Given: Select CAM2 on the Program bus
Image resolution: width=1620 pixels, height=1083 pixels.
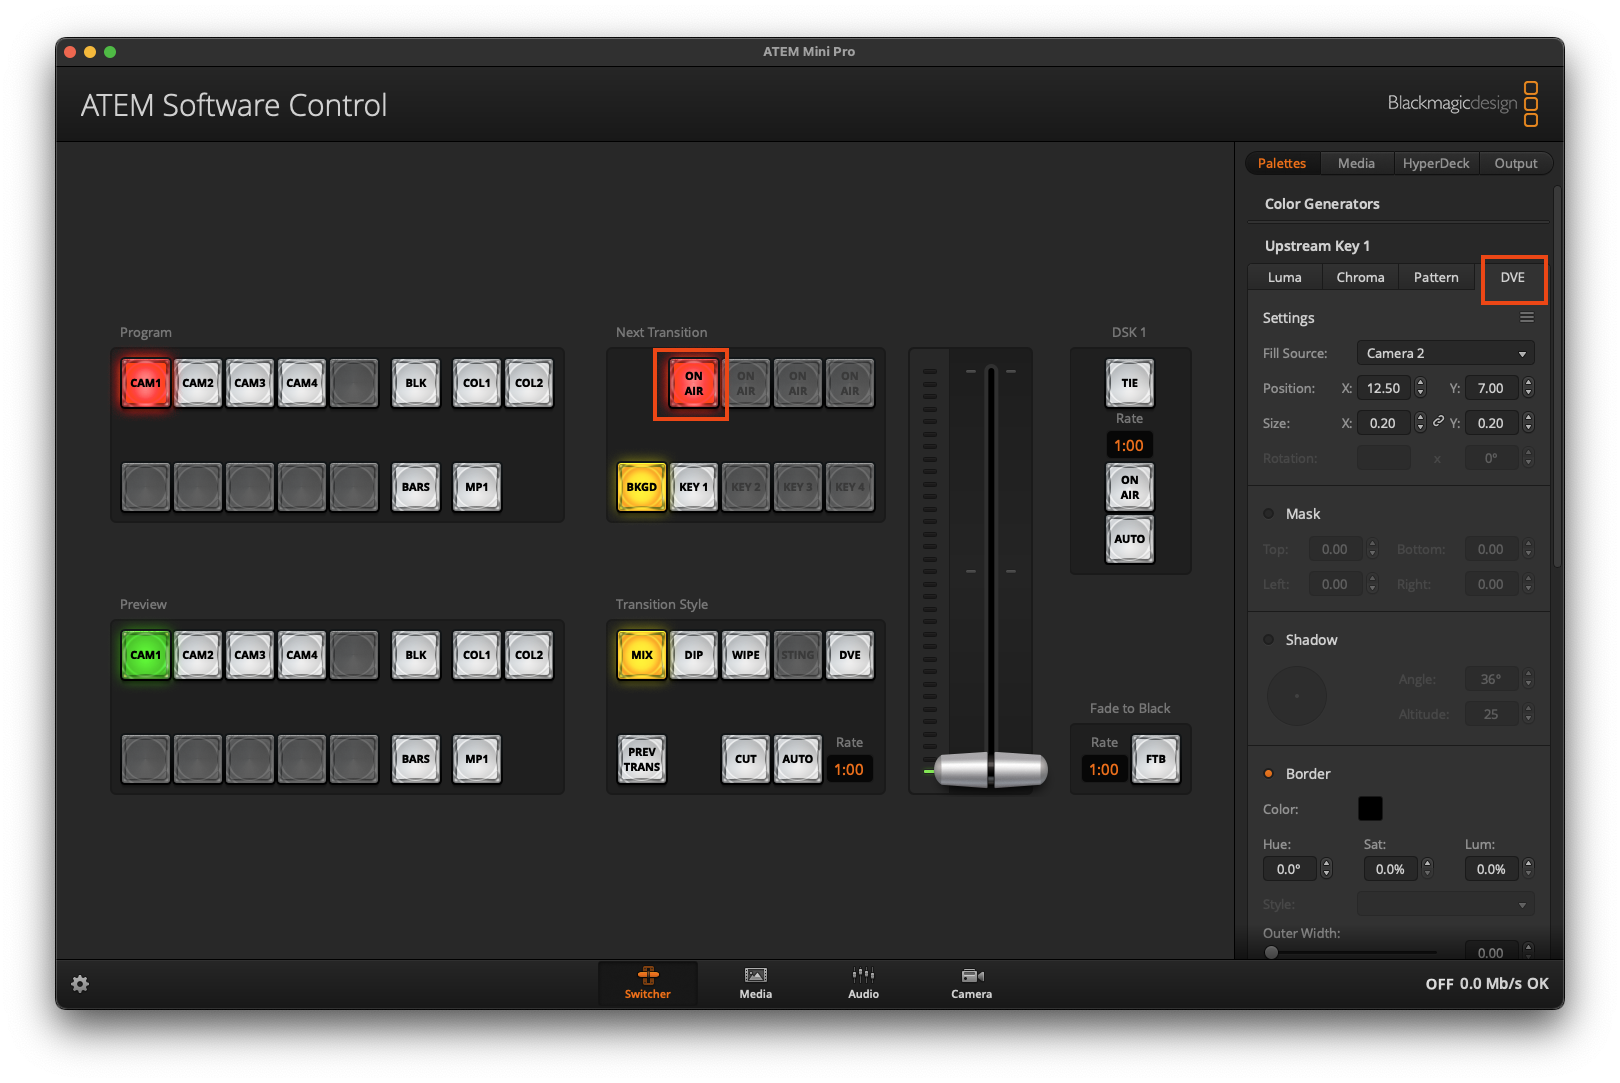Looking at the screenshot, I should point(198,383).
